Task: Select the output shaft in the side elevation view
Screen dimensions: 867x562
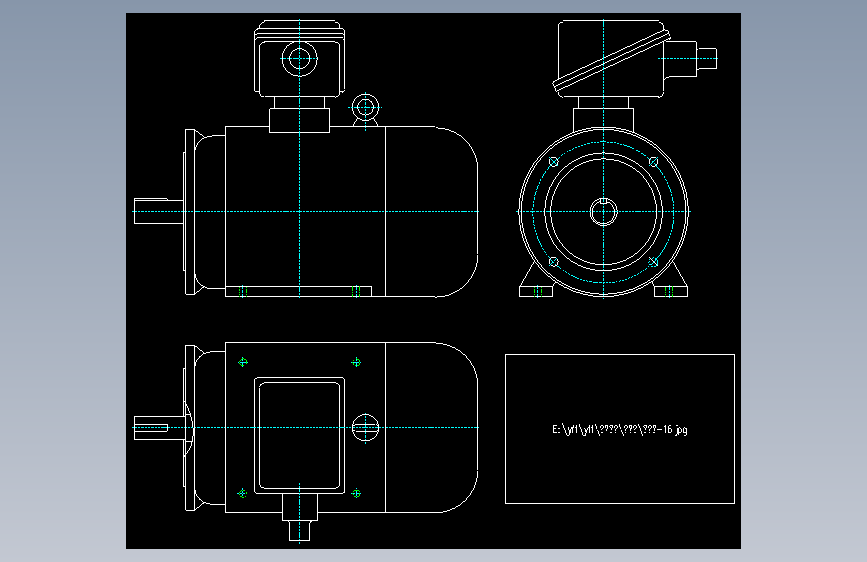Action: tap(159, 211)
